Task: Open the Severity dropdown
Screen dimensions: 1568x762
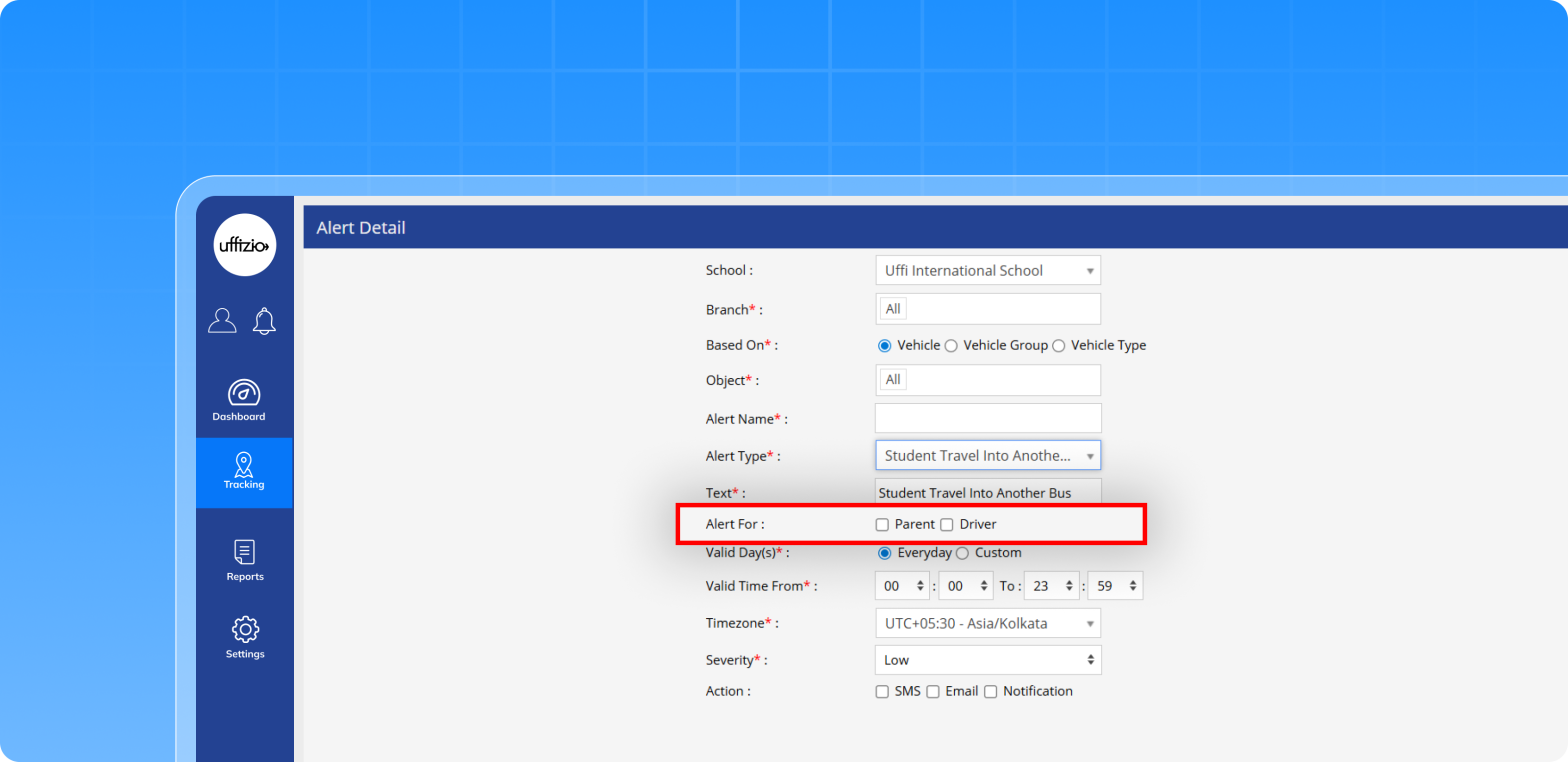Action: (987, 660)
